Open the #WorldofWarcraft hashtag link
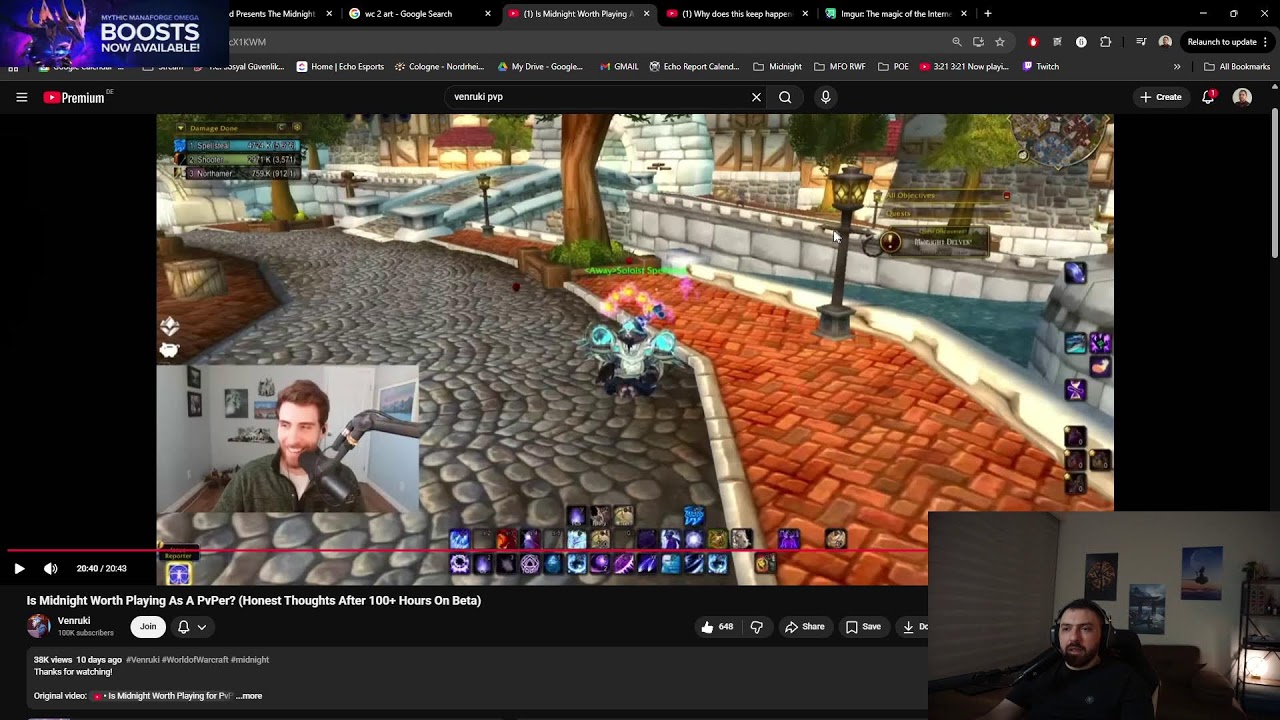This screenshot has width=1280, height=720. pos(195,660)
